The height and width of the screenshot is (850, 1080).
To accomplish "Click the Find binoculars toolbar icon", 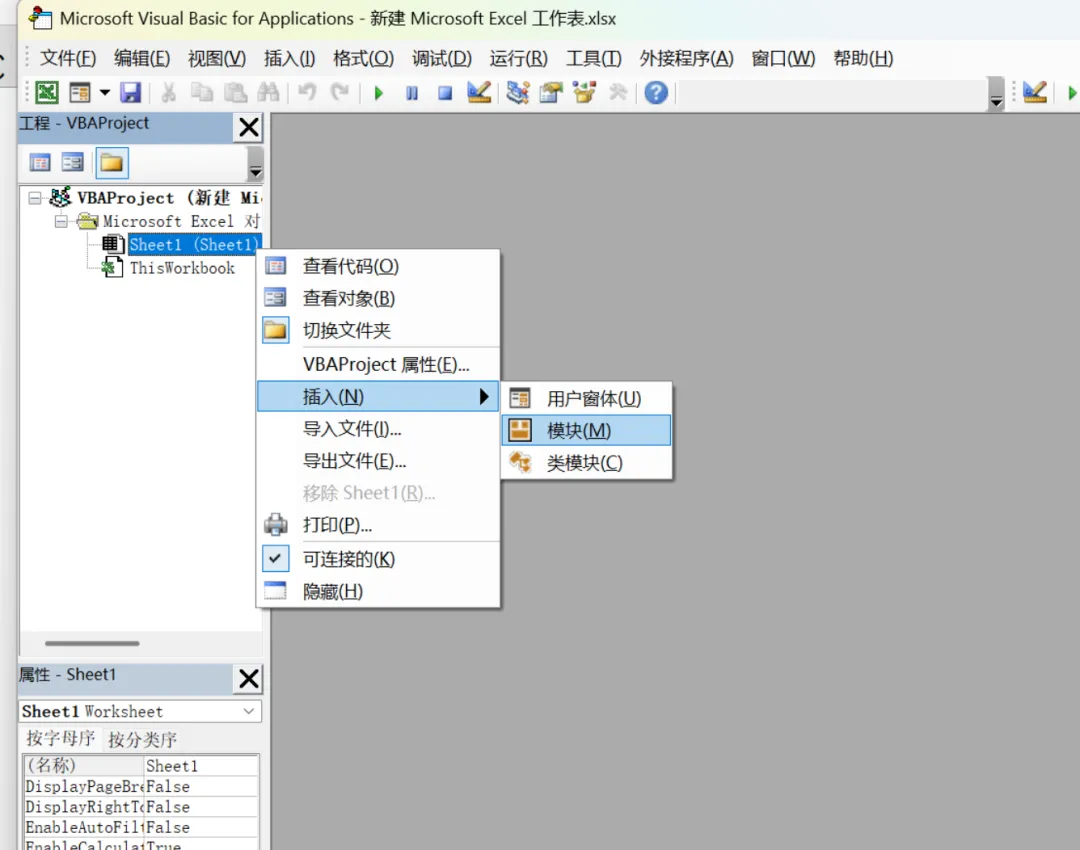I will pos(268,92).
